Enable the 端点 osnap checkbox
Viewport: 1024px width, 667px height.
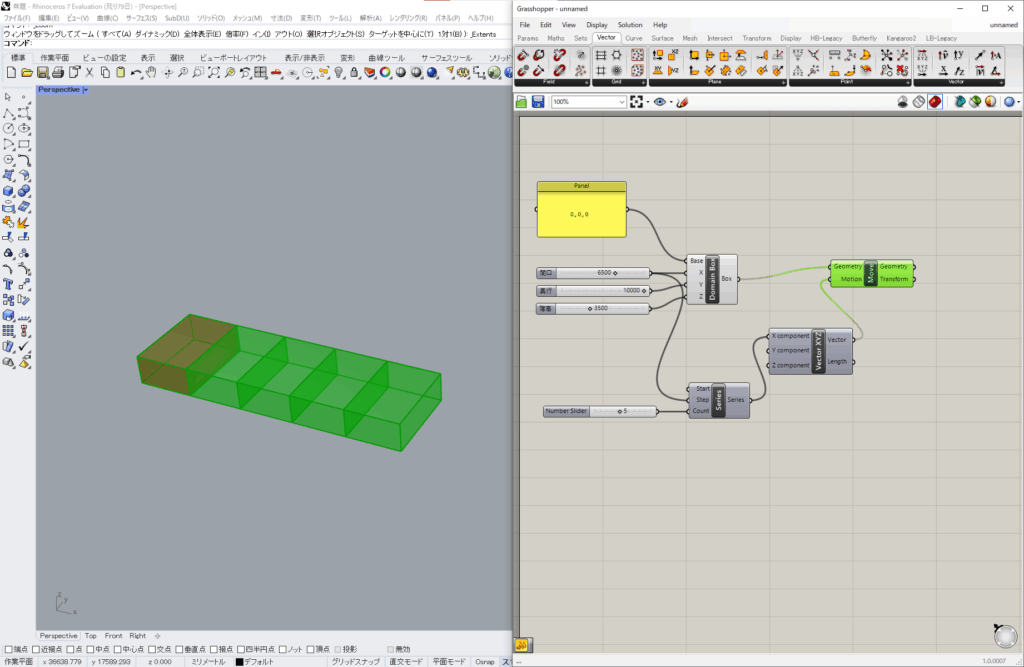pos(9,649)
